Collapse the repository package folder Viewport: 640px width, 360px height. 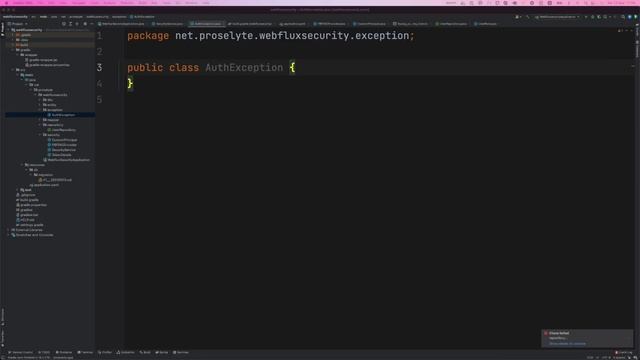click(x=40, y=125)
